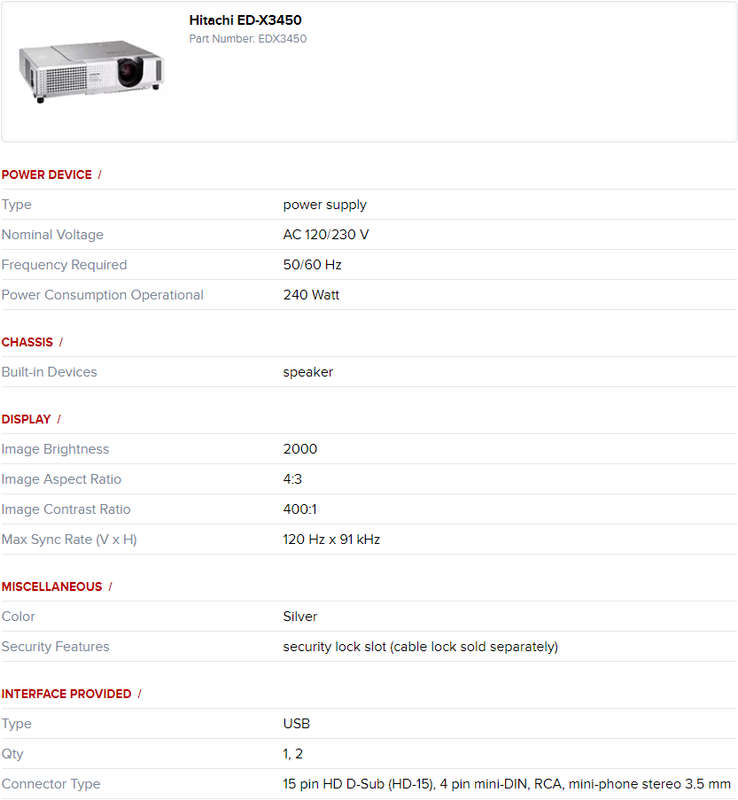
Task: Click the '400:1' contrast value
Action: tap(300, 509)
